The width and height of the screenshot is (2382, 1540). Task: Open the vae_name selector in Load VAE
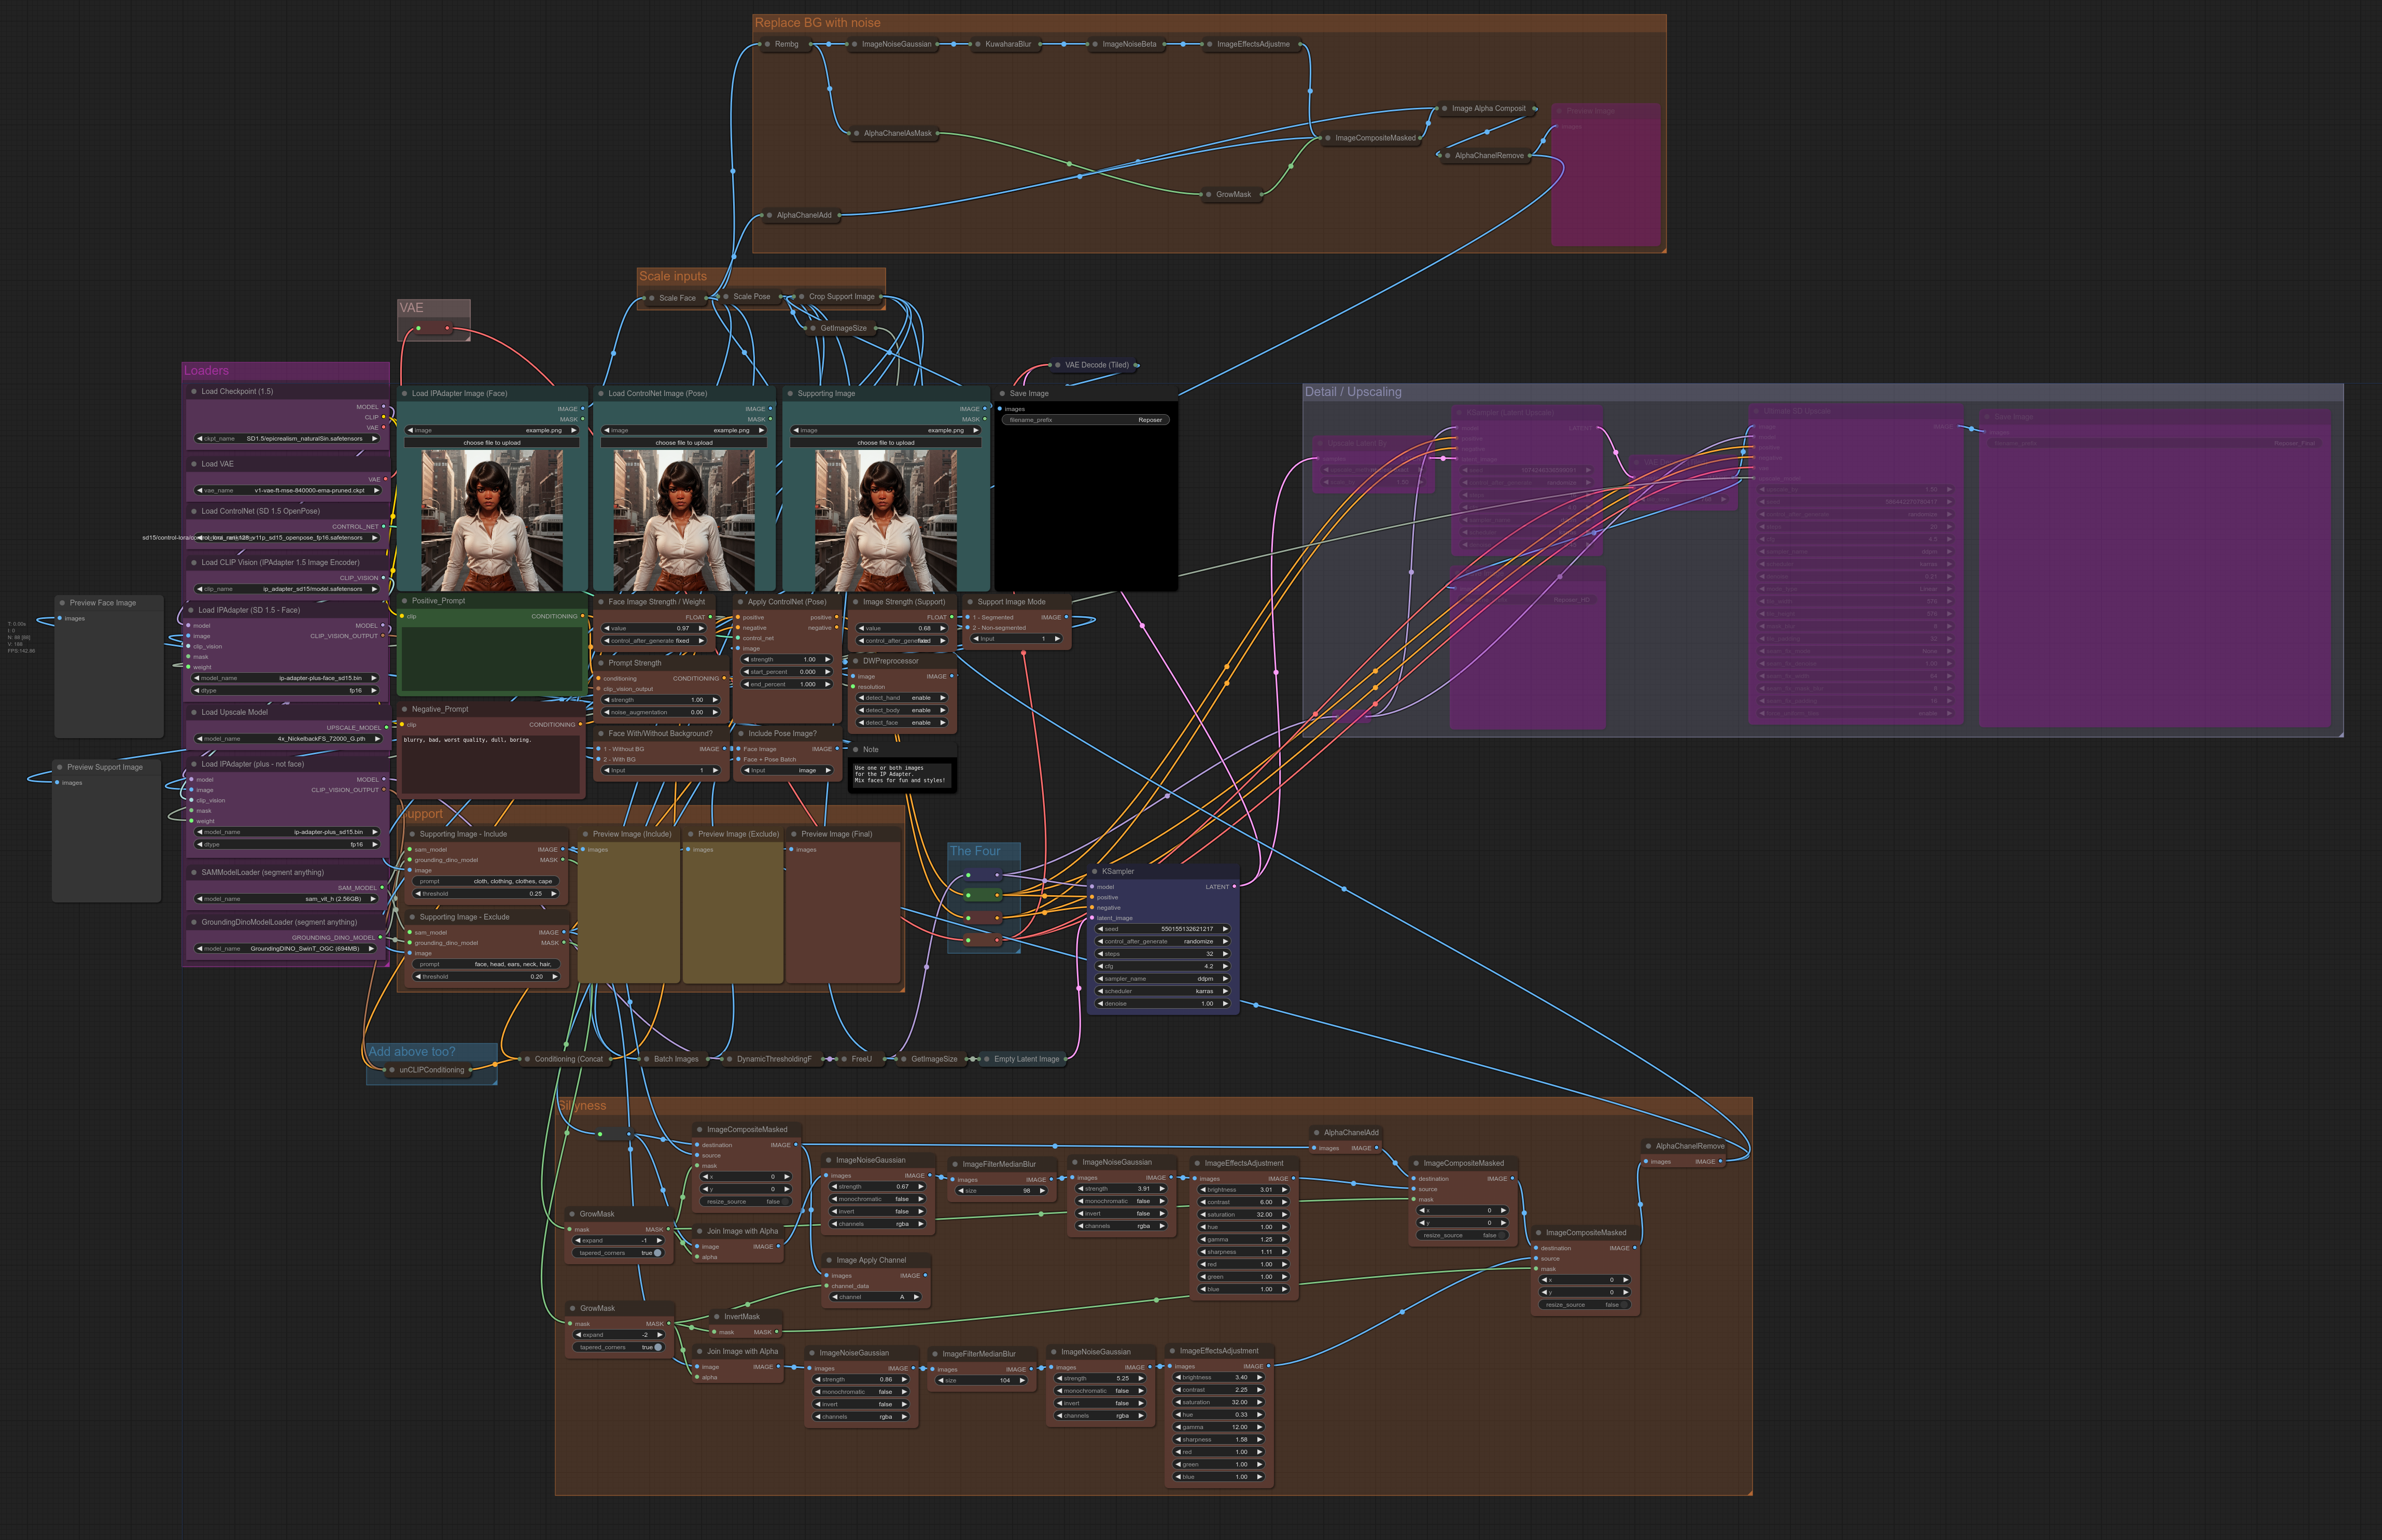coord(288,490)
